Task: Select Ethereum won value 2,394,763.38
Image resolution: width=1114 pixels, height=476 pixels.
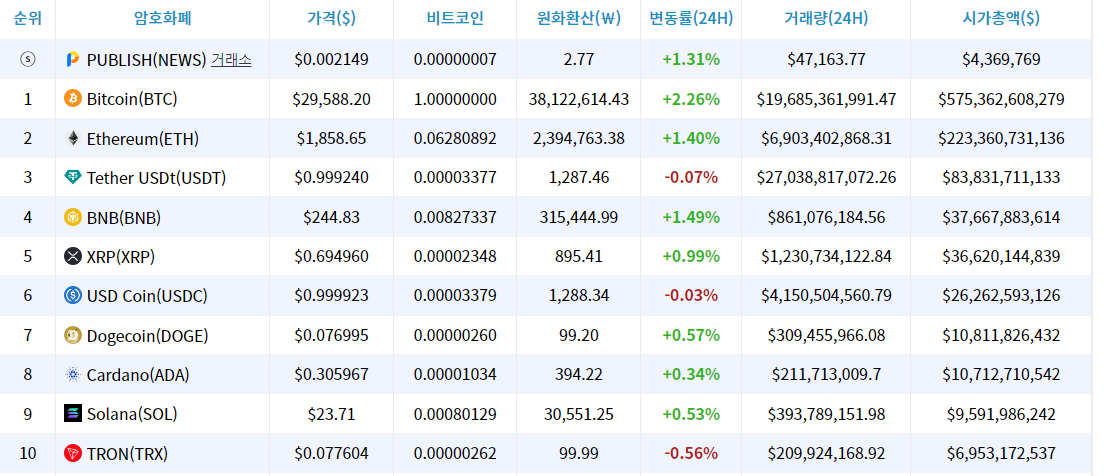Action: 579,139
